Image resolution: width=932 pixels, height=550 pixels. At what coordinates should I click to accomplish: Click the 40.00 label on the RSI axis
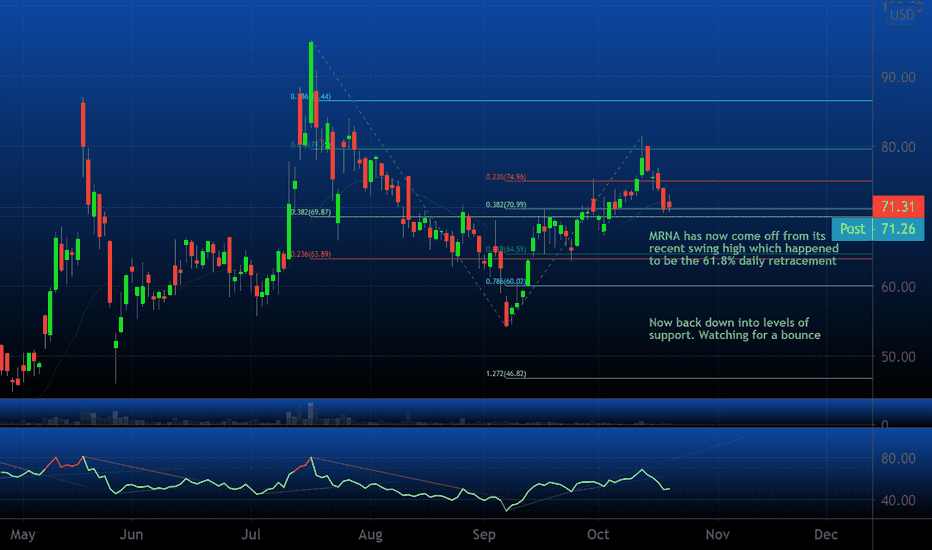898,501
